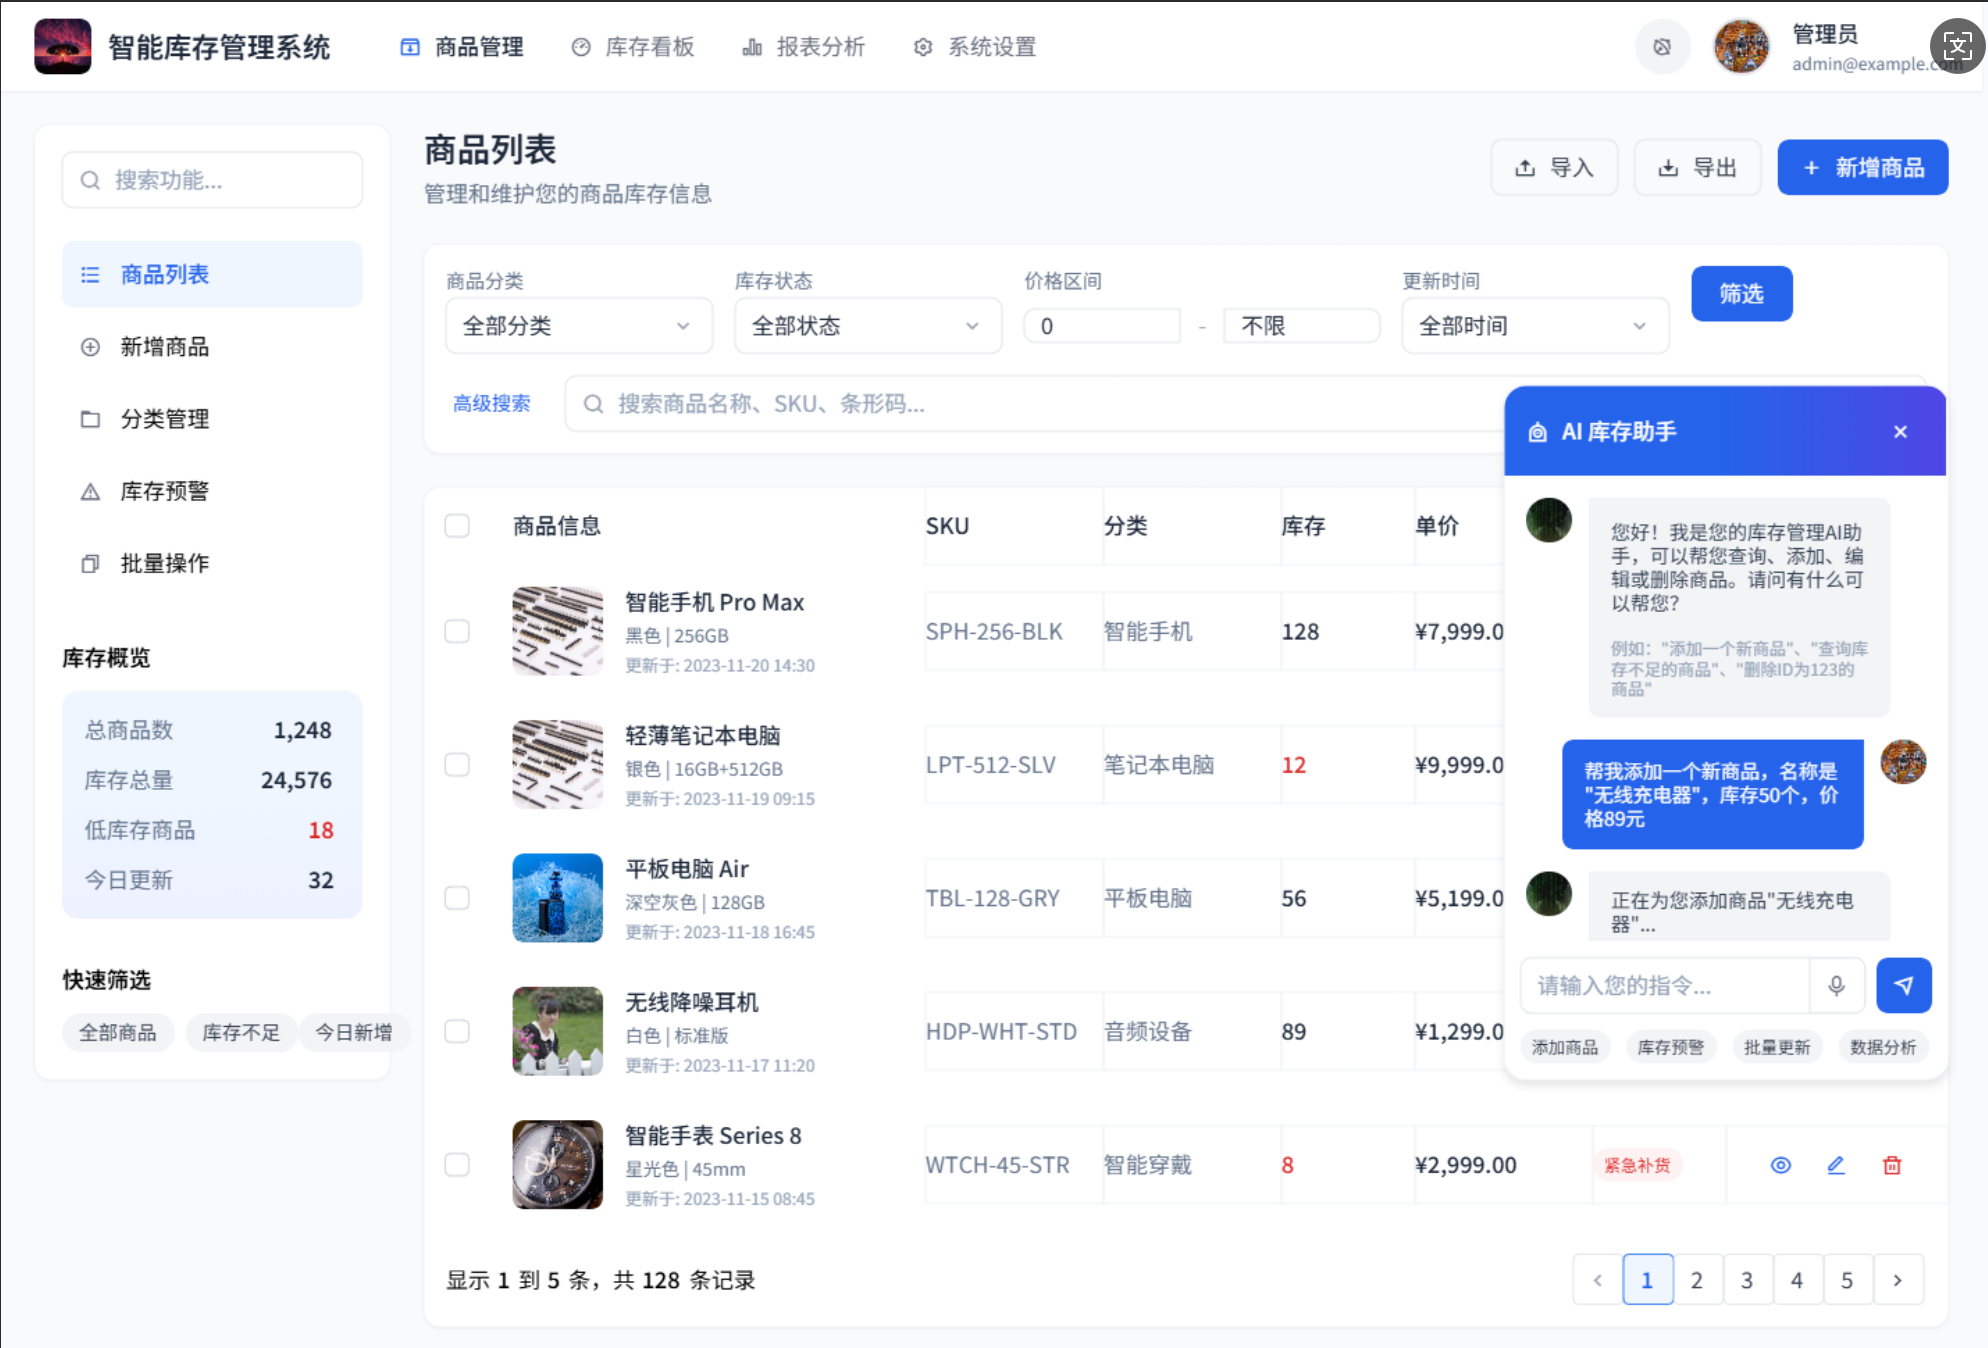This screenshot has width=1988, height=1348.
Task: Check the select-all checkbox in table header
Action: (x=457, y=525)
